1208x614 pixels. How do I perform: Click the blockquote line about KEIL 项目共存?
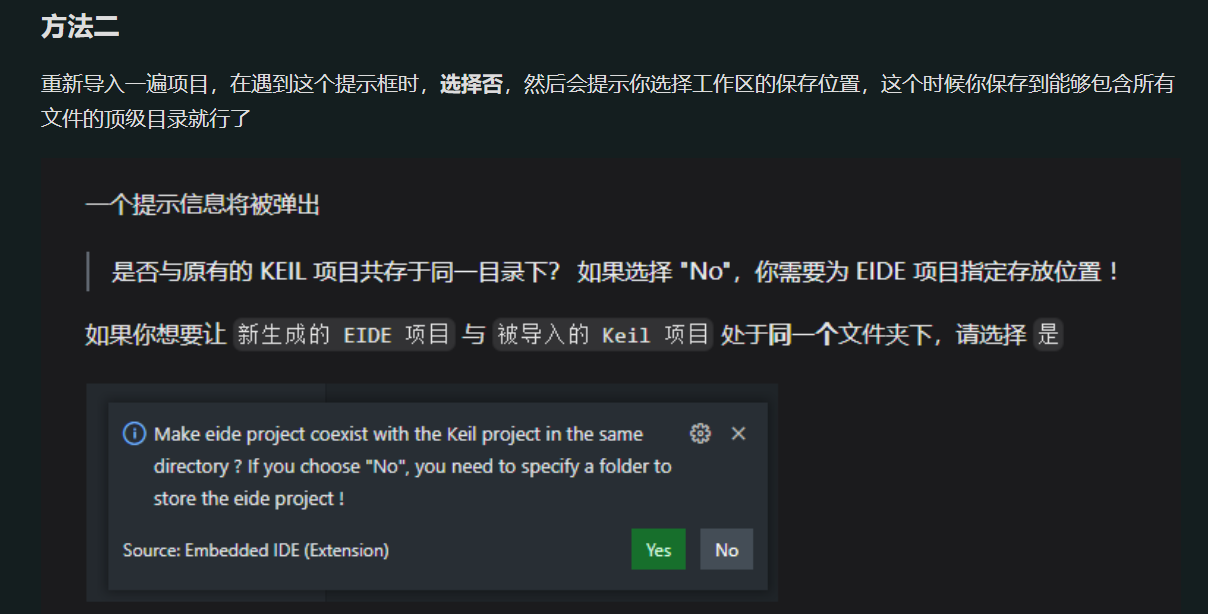615,271
